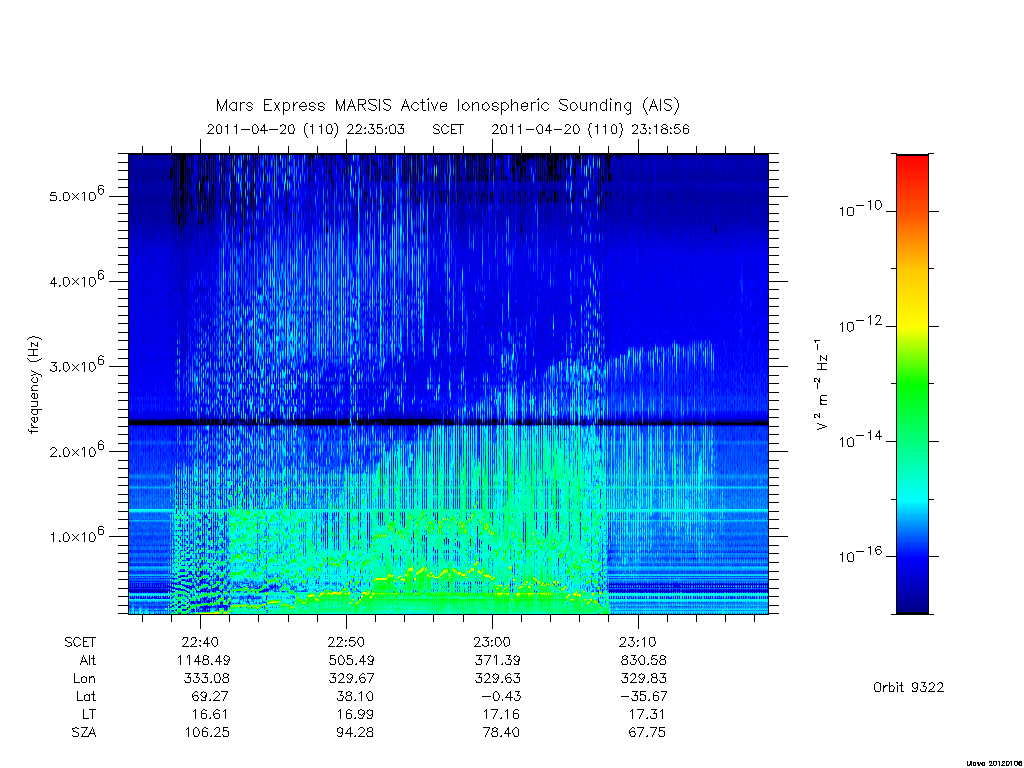Viewport: 1024px width, 768px height.
Task: Click the colorbar '10^-16' tick label
Action: pyautogui.click(x=860, y=555)
